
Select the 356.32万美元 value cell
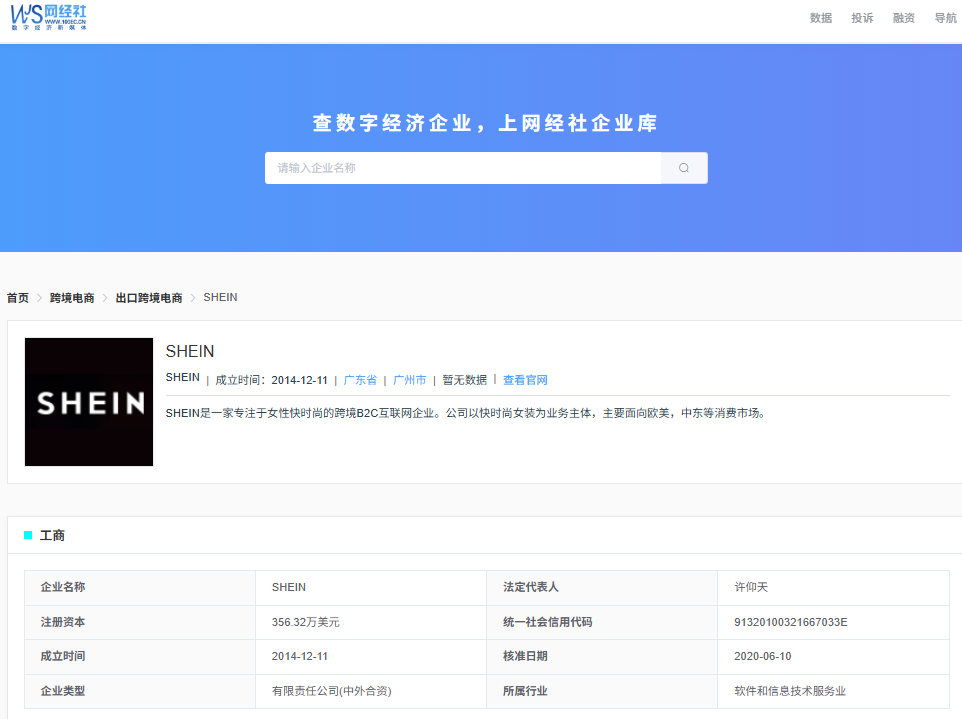pyautogui.click(x=371, y=623)
